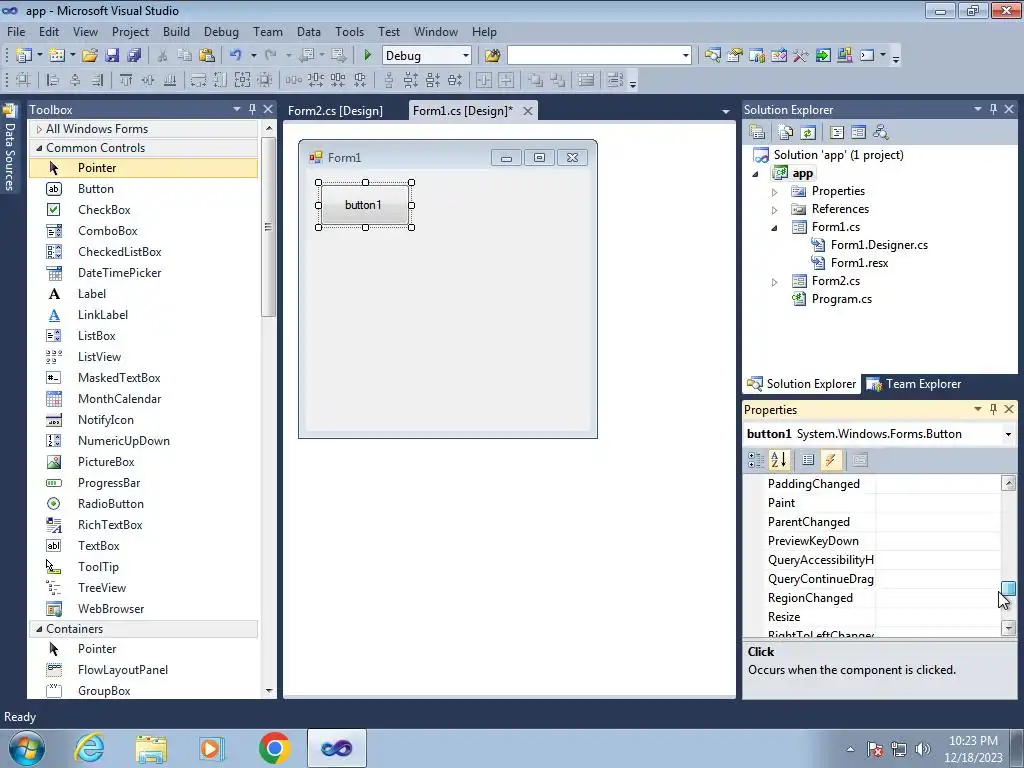1024x768 pixels.
Task: Expand the References node in Solution Explorer
Action: 775,210
